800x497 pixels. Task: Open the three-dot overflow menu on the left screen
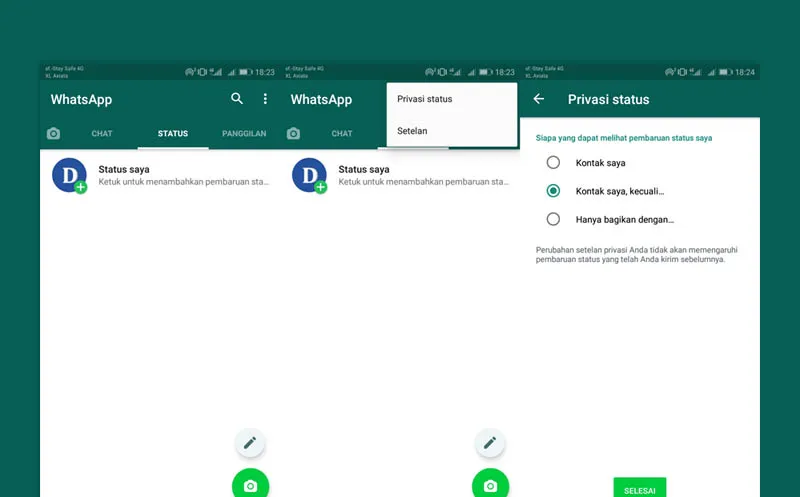click(x=265, y=99)
